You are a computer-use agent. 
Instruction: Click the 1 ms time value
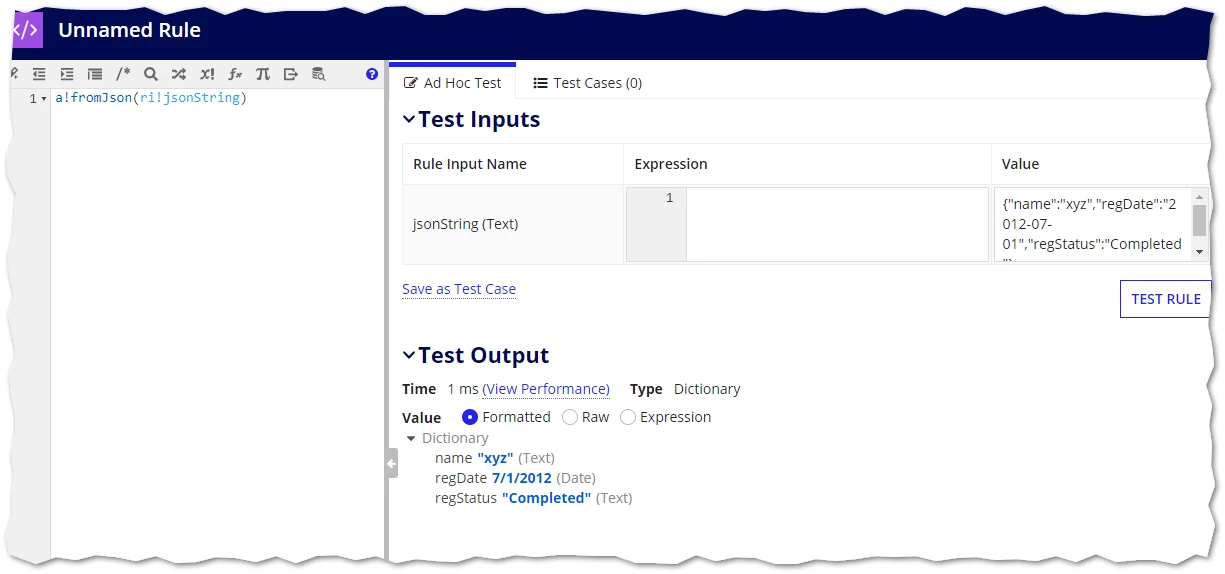click(x=463, y=389)
